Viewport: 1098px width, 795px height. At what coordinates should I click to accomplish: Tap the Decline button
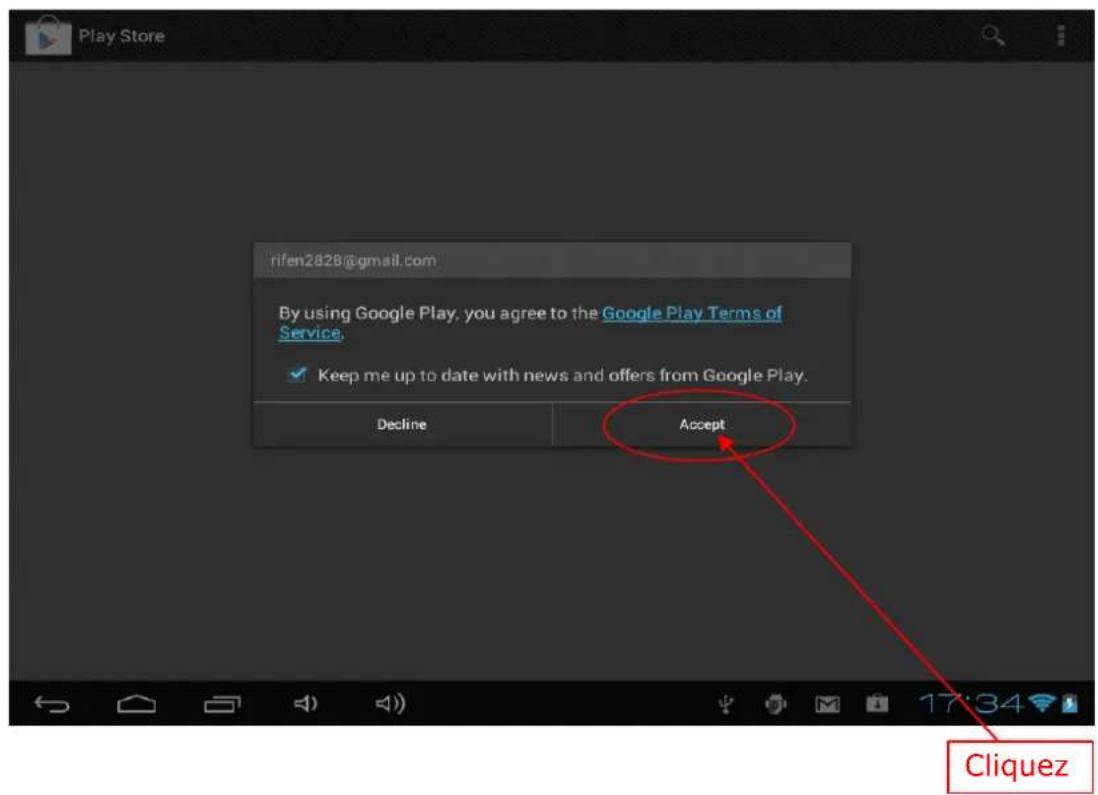click(x=402, y=424)
